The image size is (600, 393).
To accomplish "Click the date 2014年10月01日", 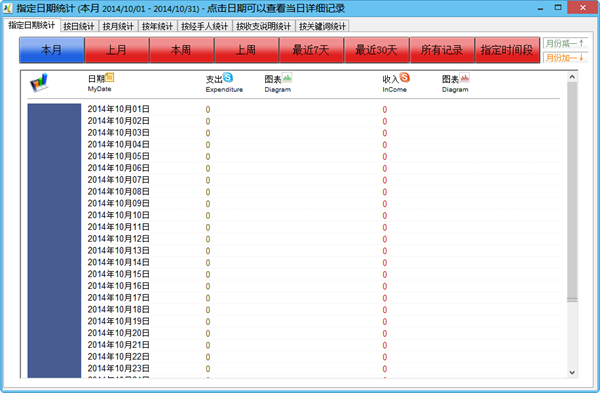I will [119, 109].
